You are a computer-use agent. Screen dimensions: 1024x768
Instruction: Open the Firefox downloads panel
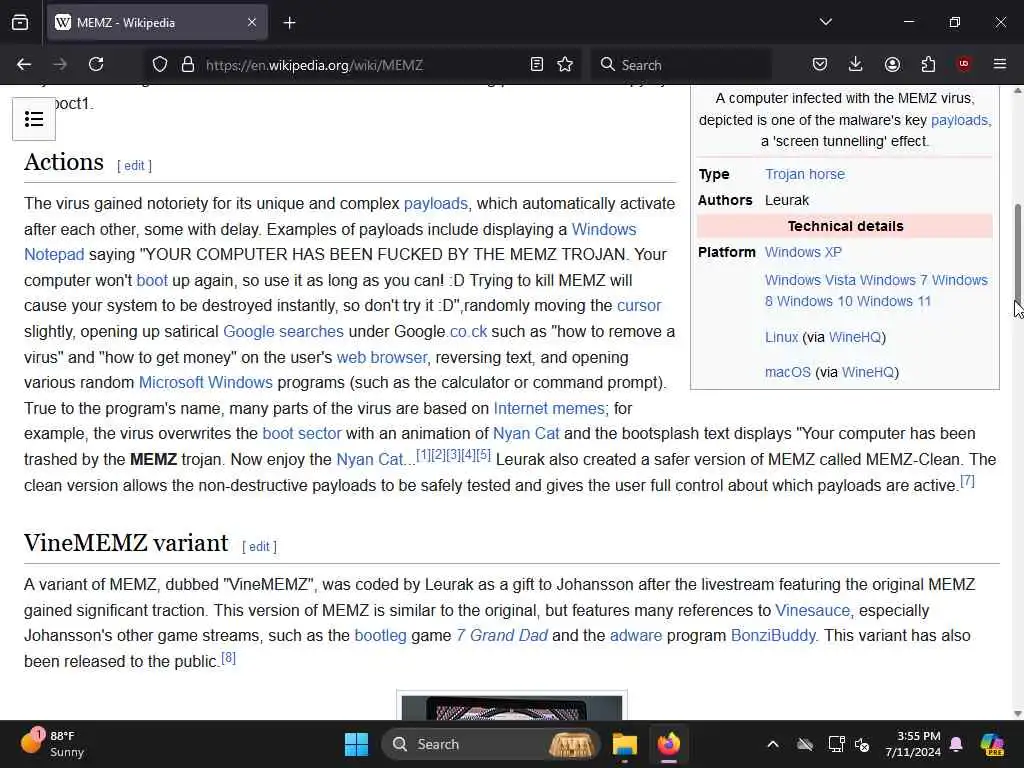point(856,64)
